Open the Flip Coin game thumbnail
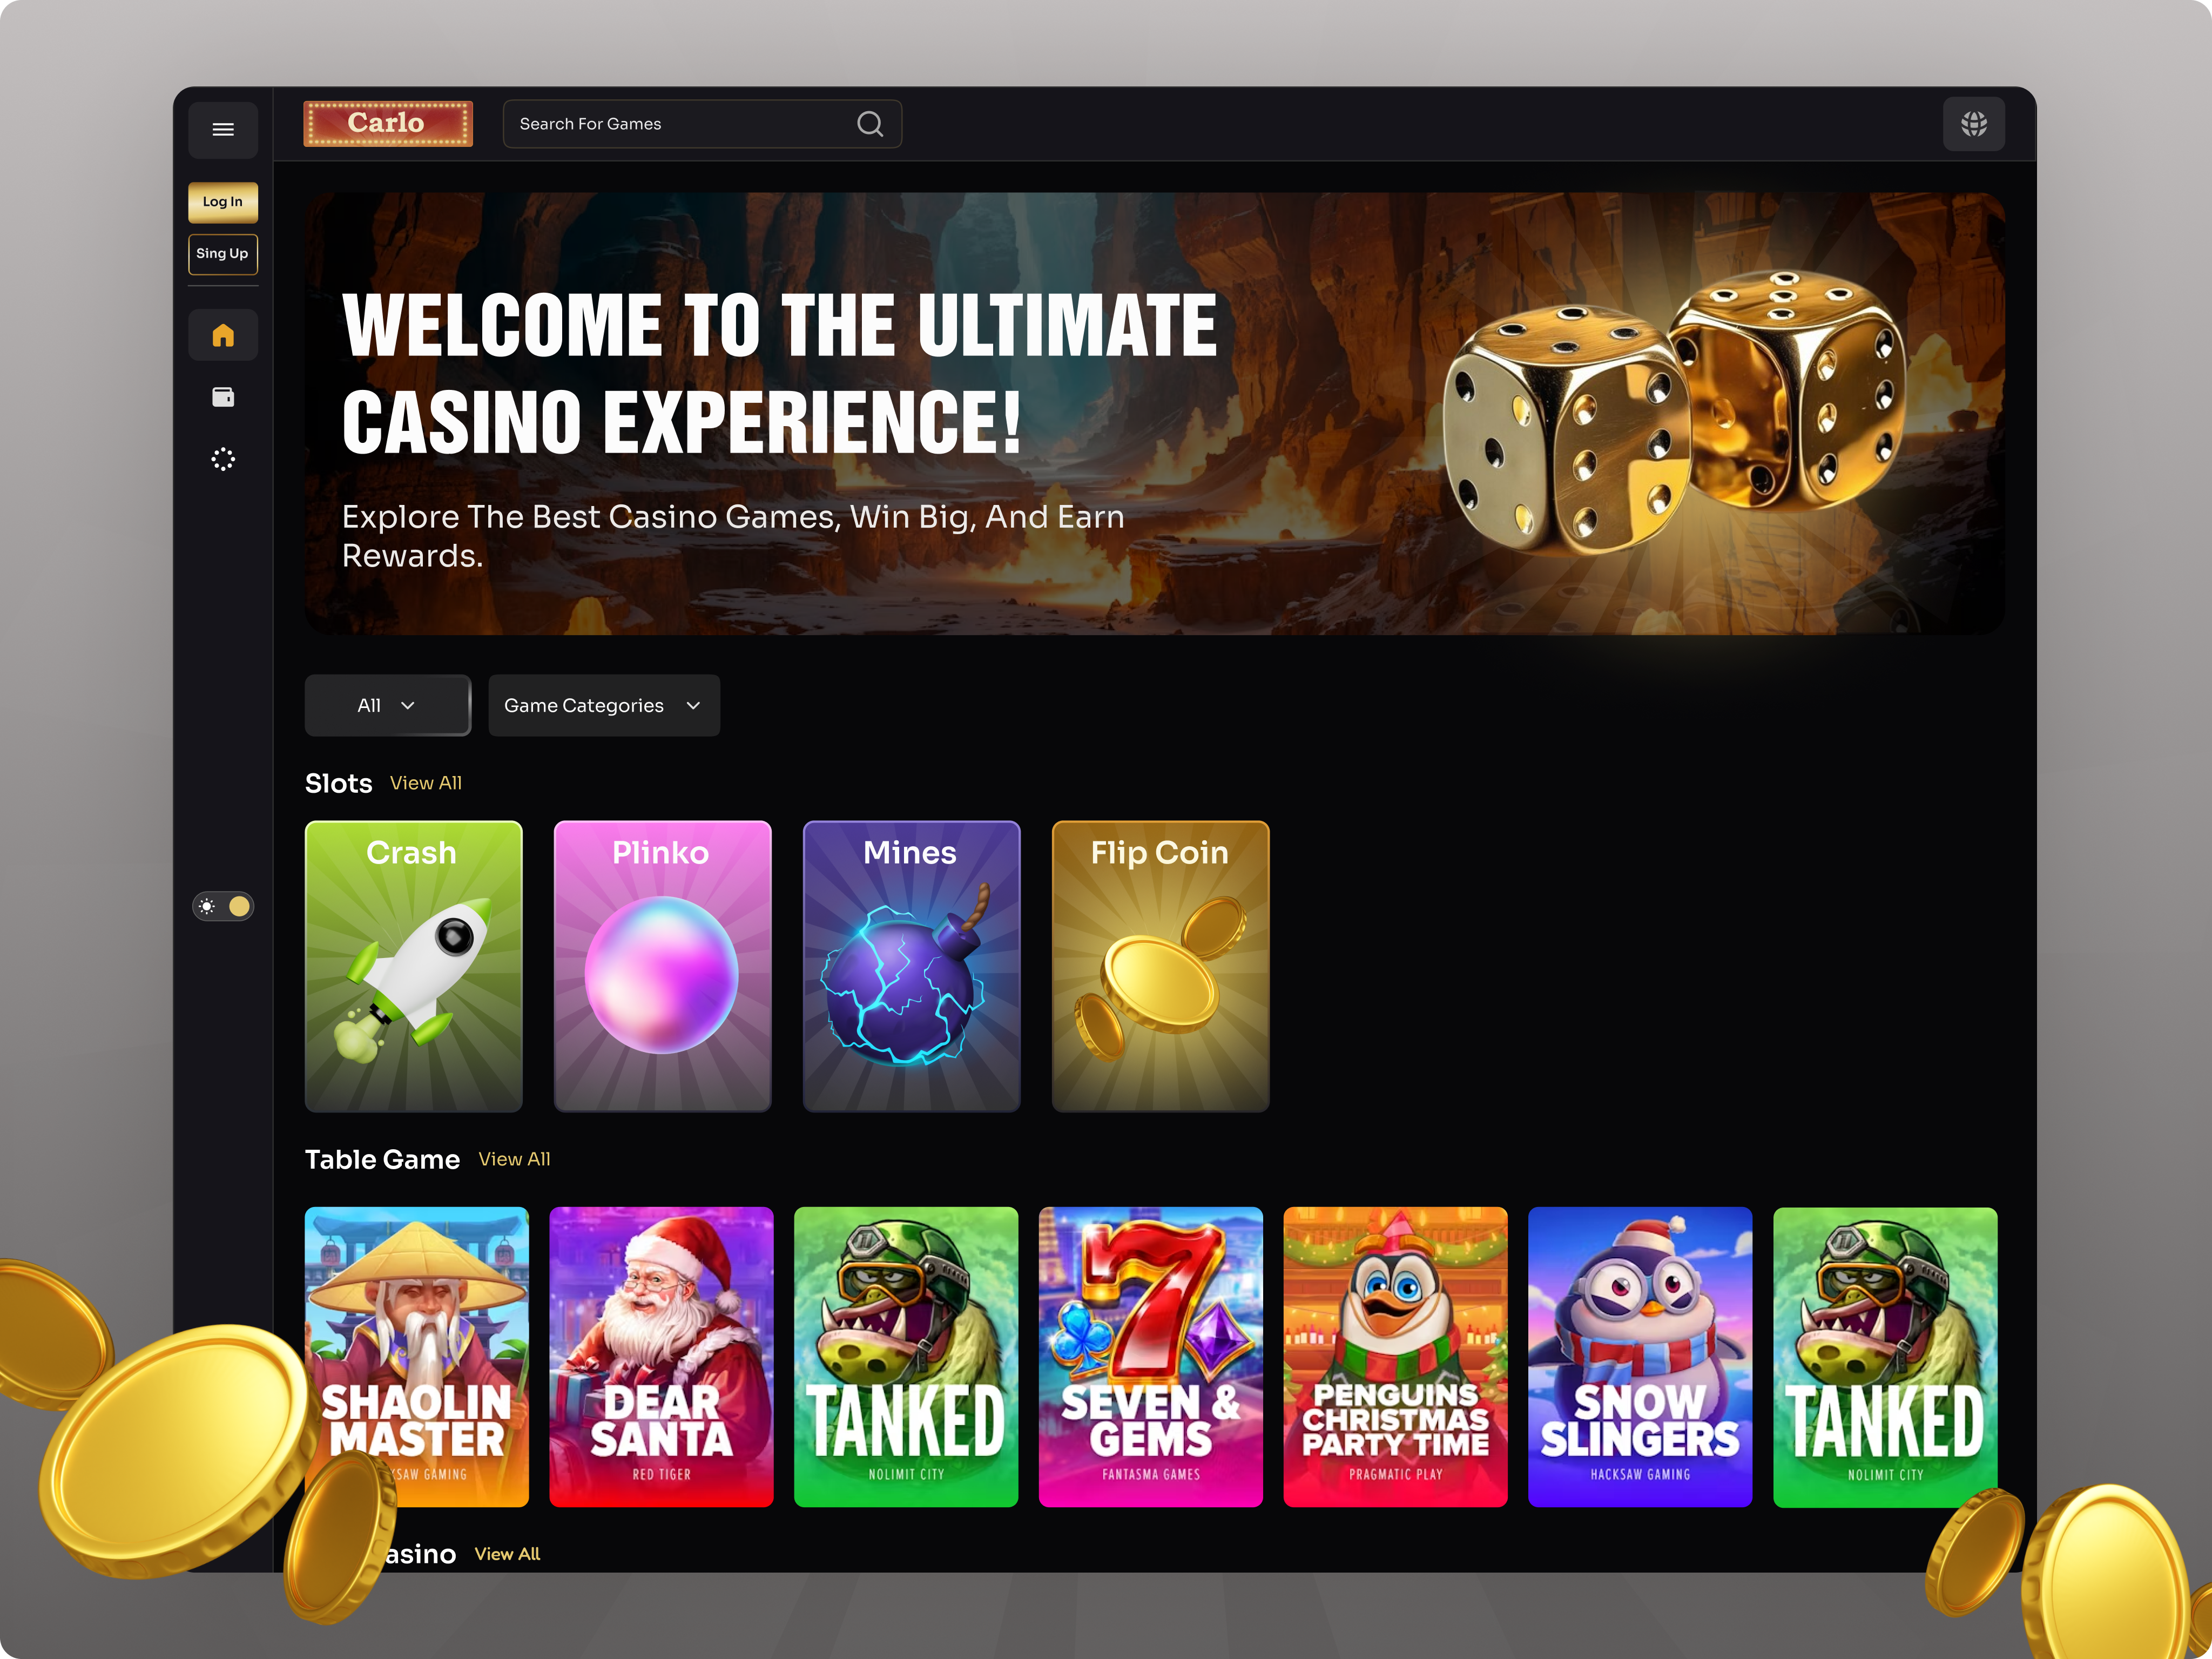2212x1659 pixels. [1159, 966]
